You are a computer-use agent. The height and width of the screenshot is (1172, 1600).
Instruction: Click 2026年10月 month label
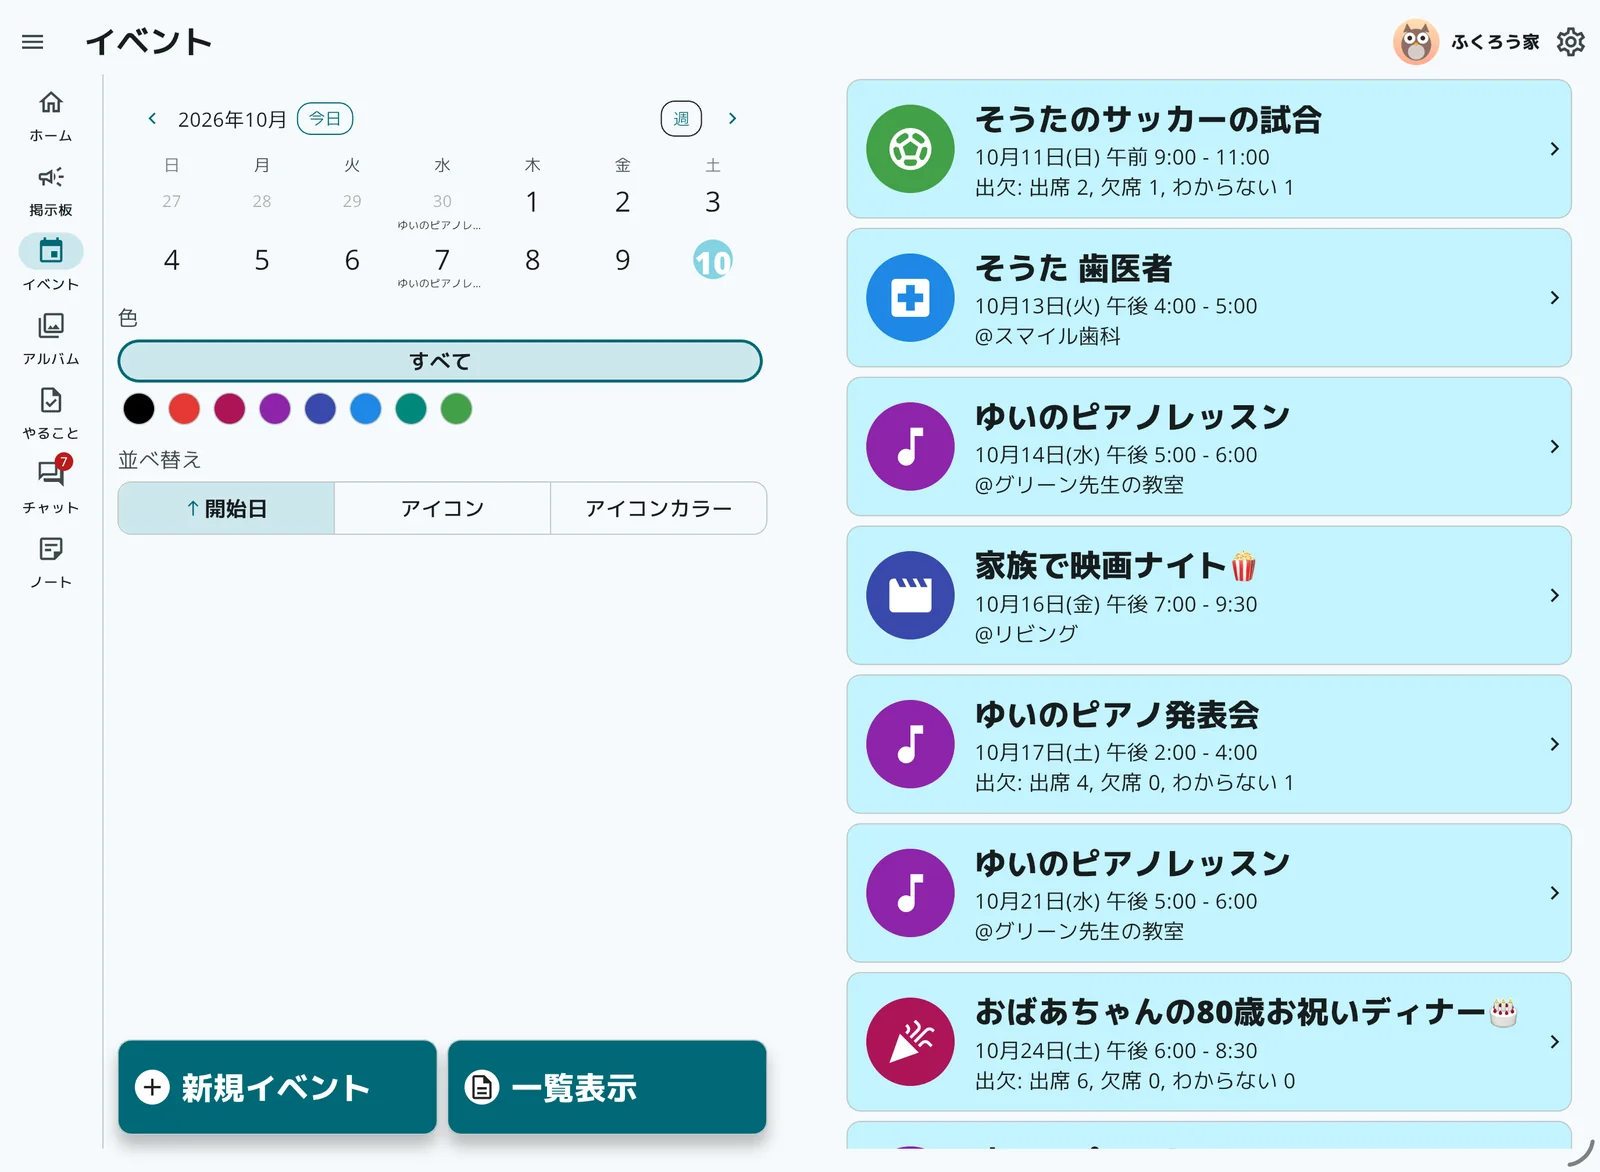point(232,120)
